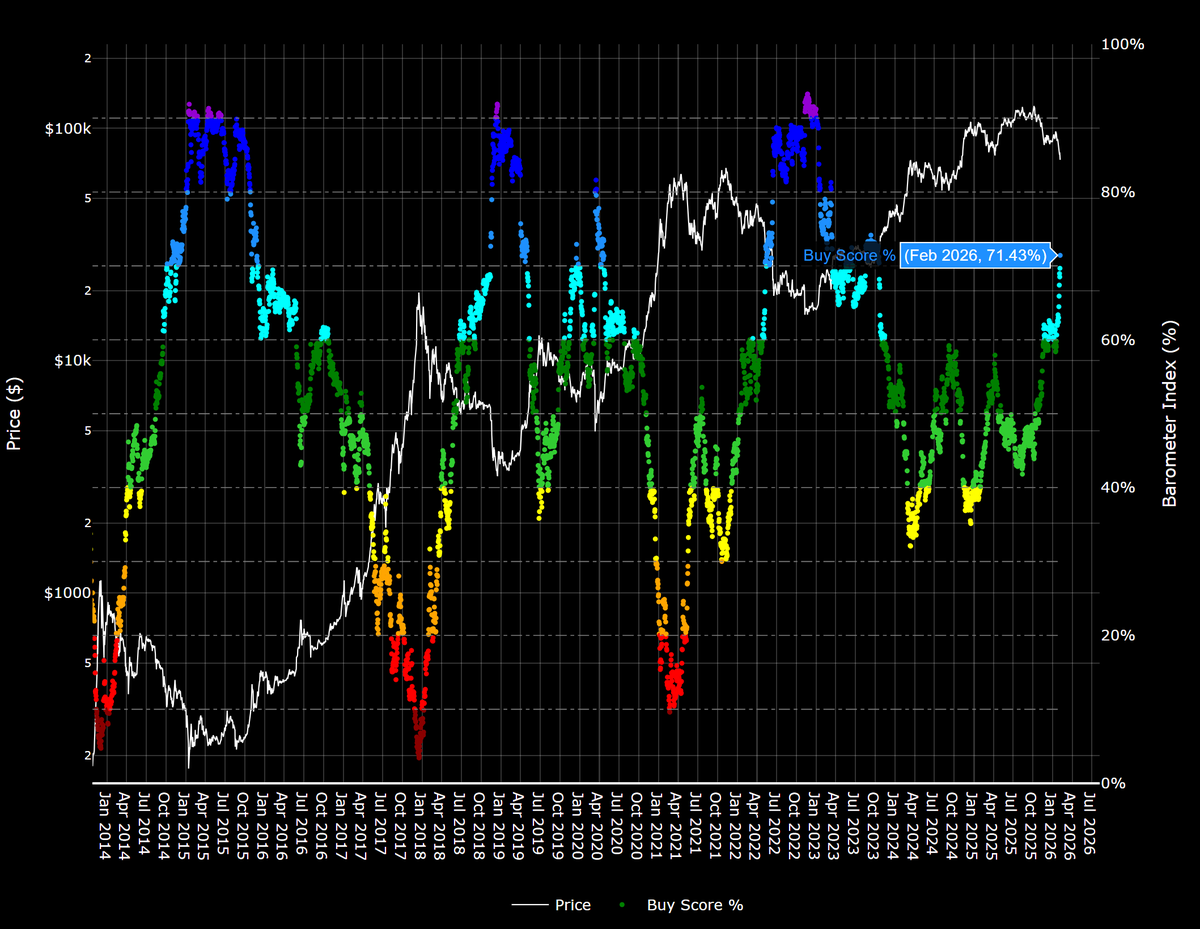The image size is (1200, 929).
Task: Click the $100k price tick label
Action: click(68, 129)
